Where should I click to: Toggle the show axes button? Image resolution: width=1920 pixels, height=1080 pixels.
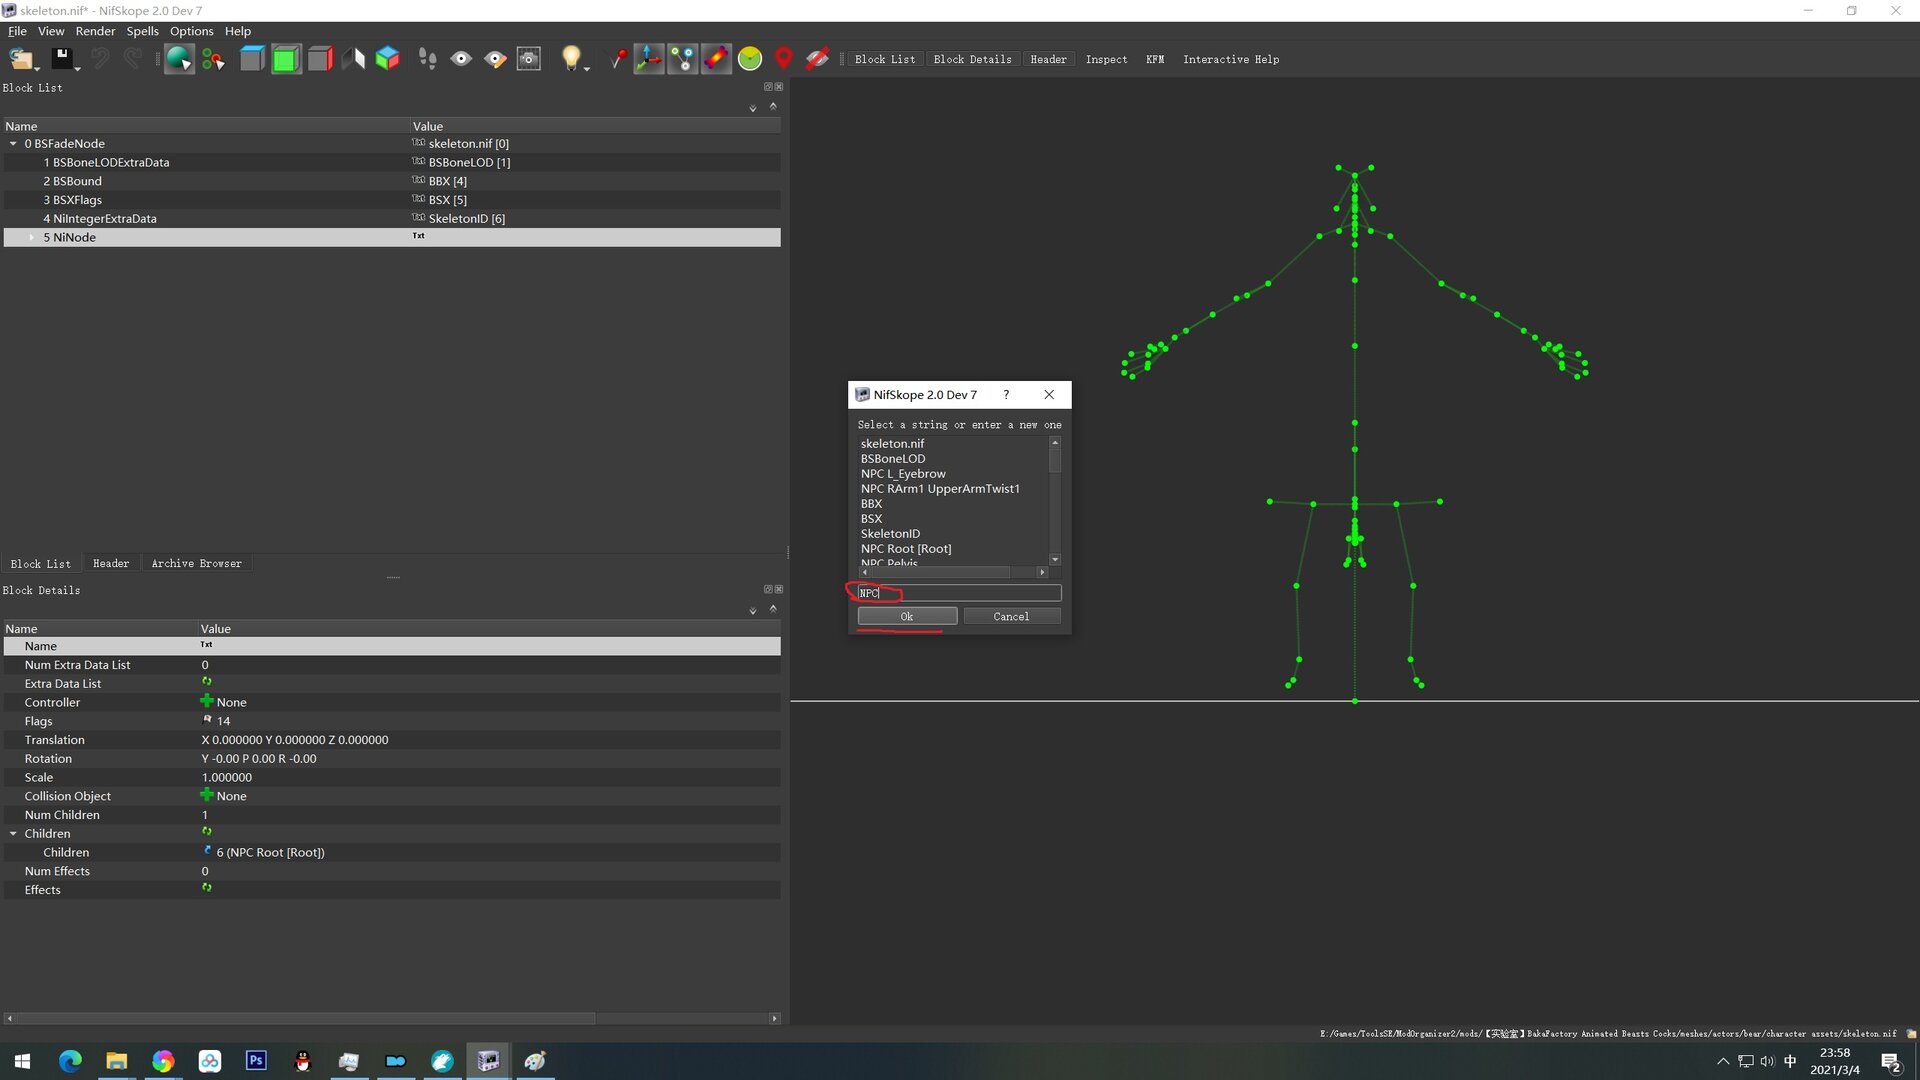(x=649, y=59)
